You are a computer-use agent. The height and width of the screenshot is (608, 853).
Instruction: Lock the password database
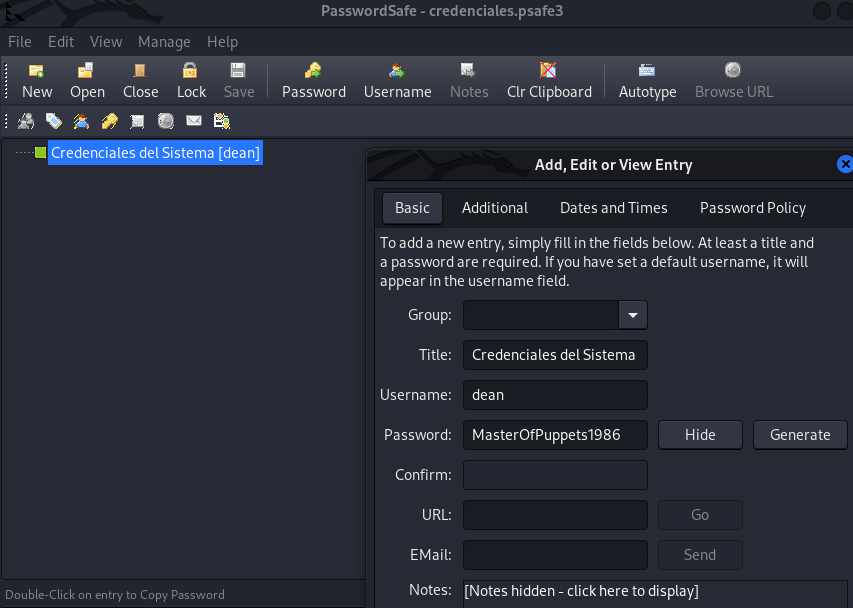click(191, 80)
